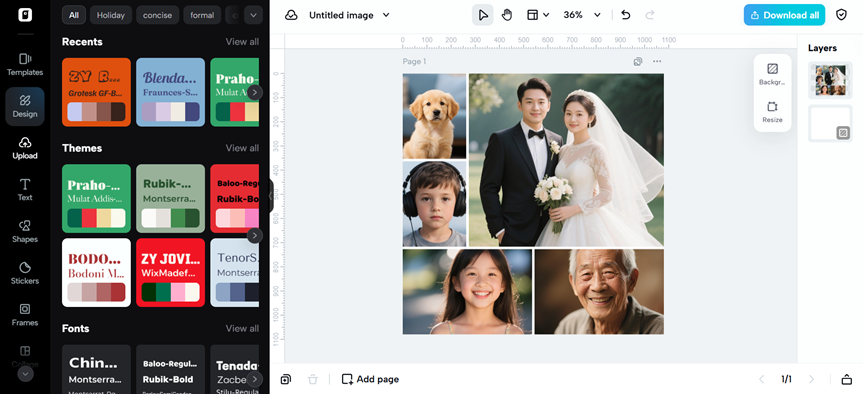
Task: Open the Resize tool
Action: pyautogui.click(x=772, y=112)
